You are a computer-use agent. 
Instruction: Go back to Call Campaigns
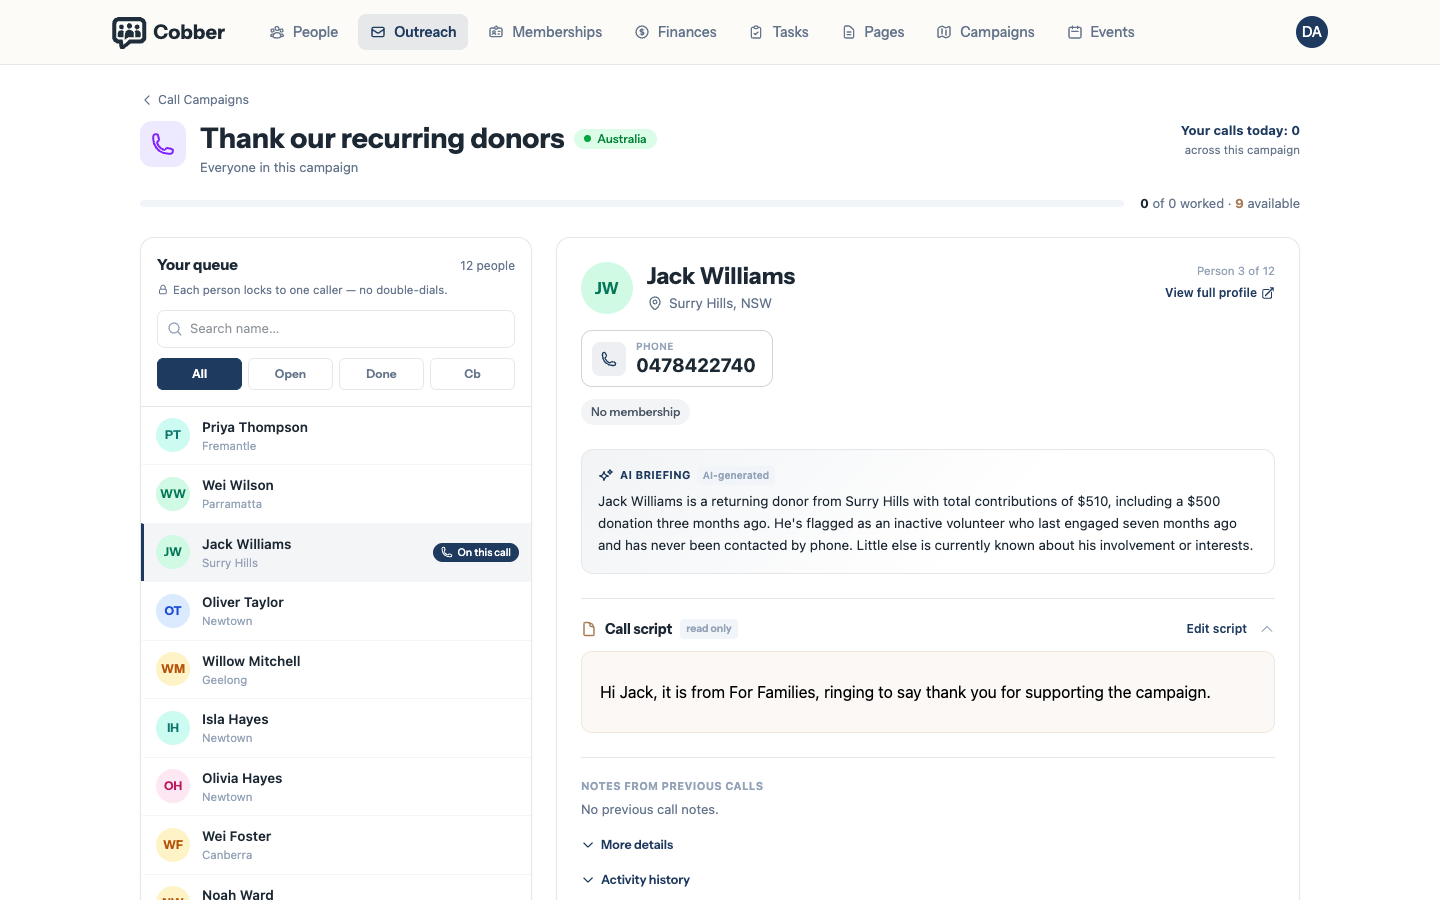coord(195,100)
